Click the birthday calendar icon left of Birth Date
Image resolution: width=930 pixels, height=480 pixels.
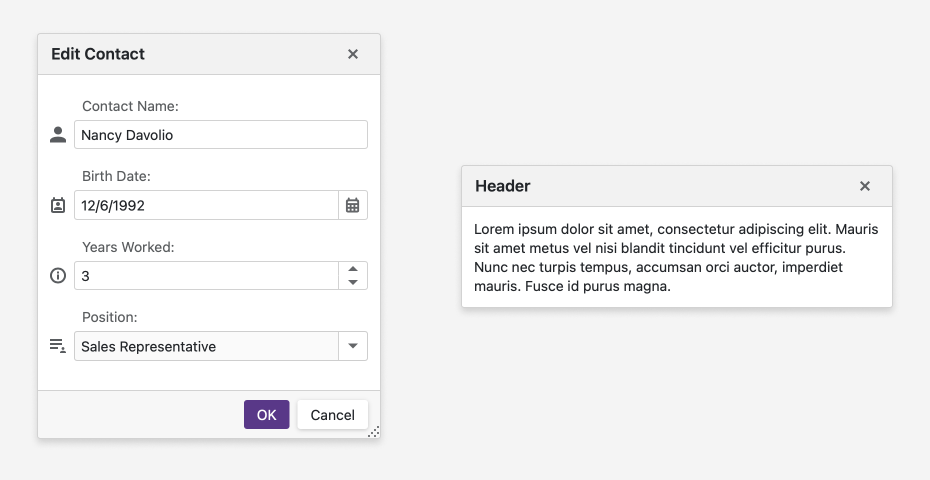[58, 205]
